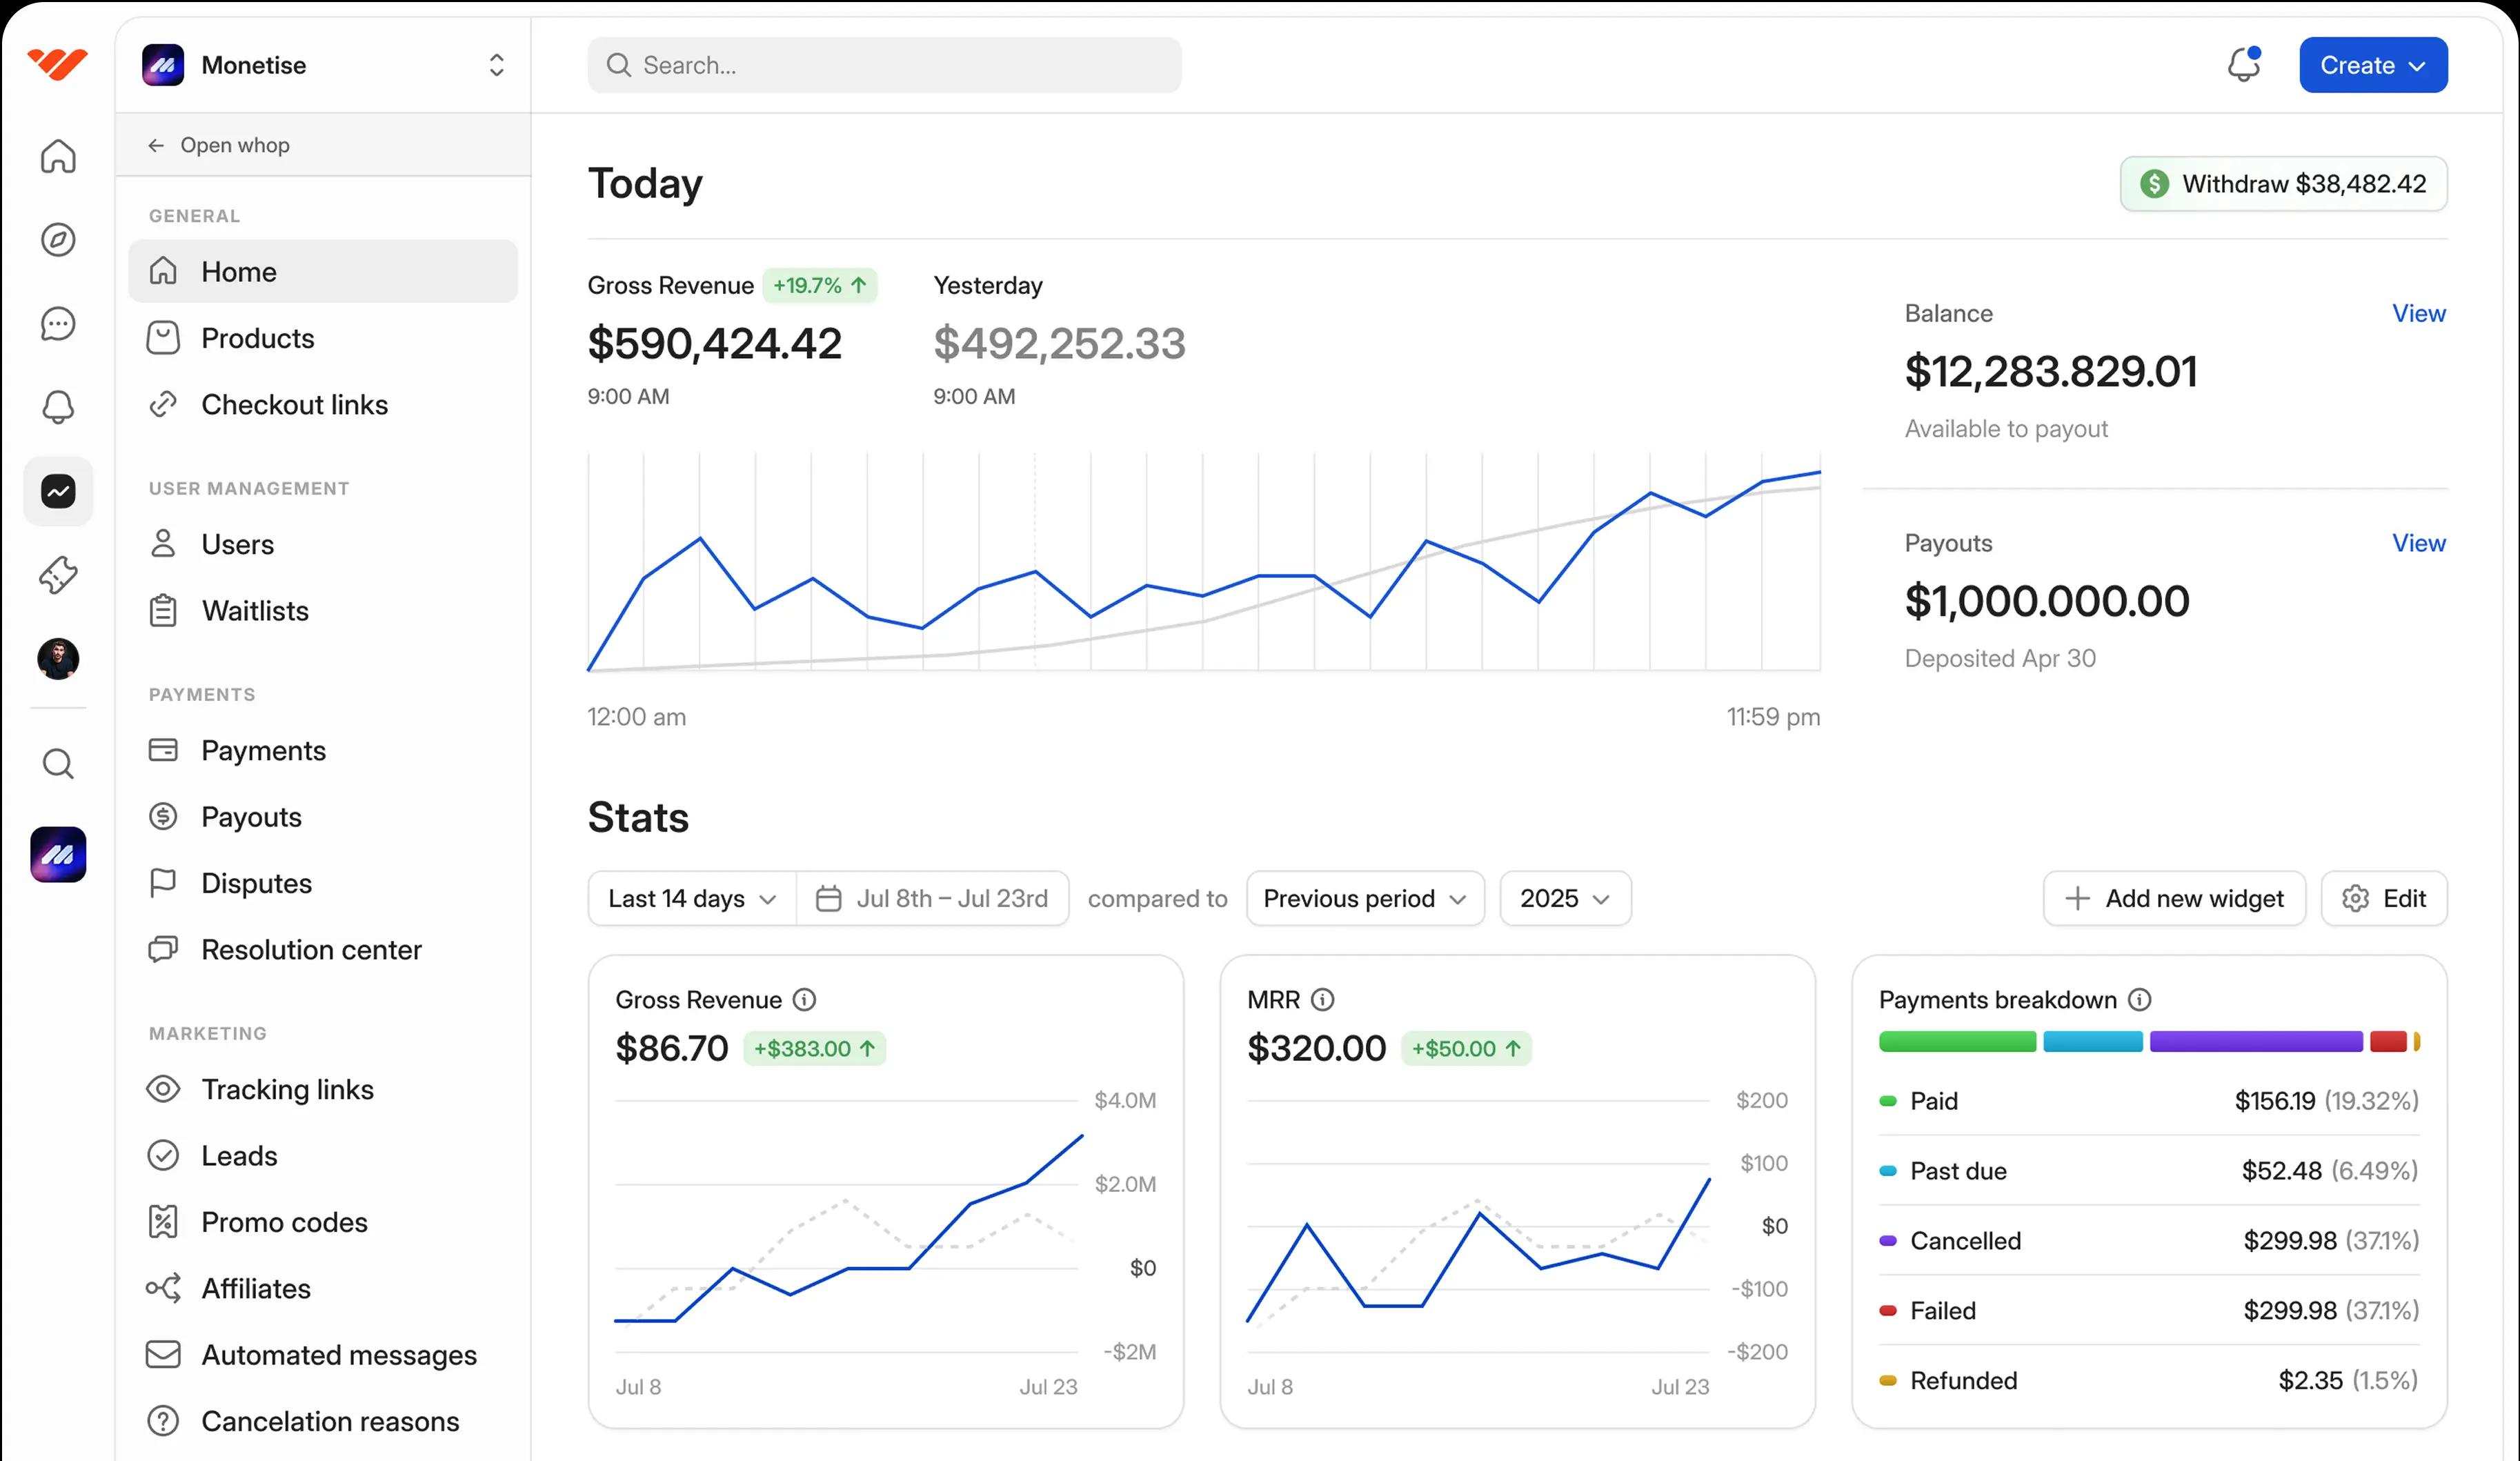
Task: Open the Discover compass icon
Action: (58, 239)
